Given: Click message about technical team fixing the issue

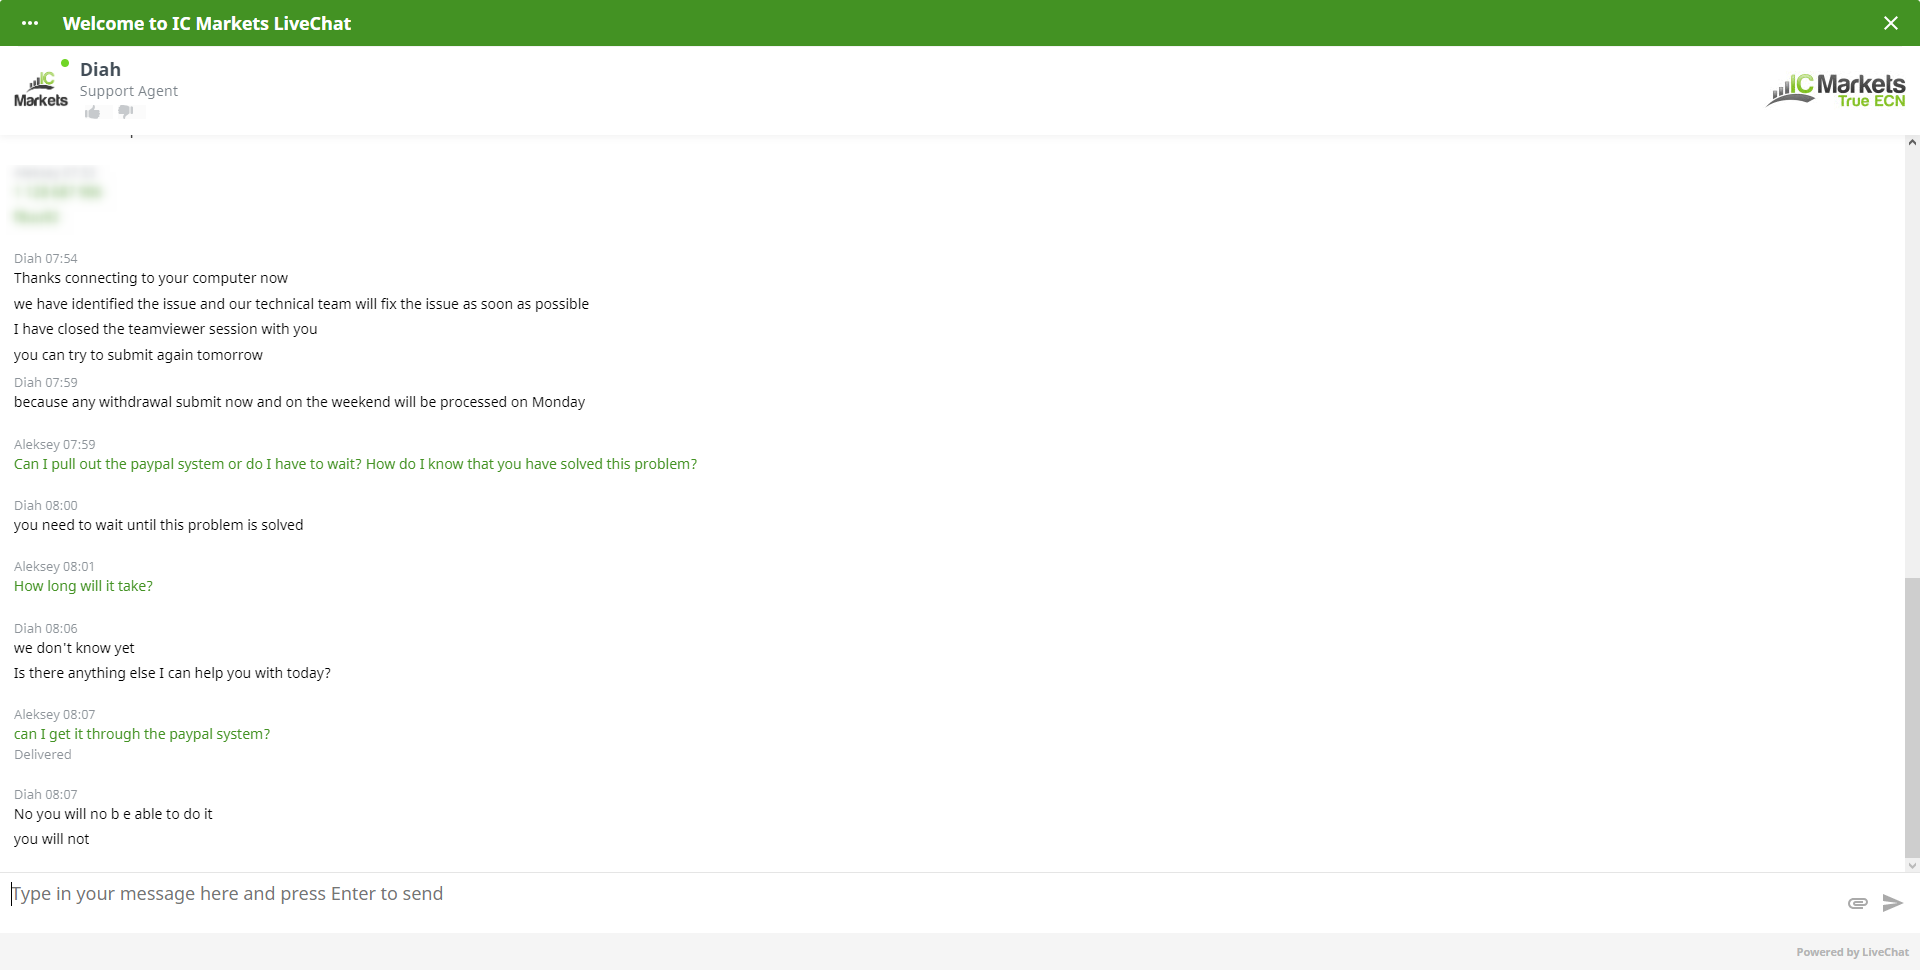Looking at the screenshot, I should pos(301,304).
